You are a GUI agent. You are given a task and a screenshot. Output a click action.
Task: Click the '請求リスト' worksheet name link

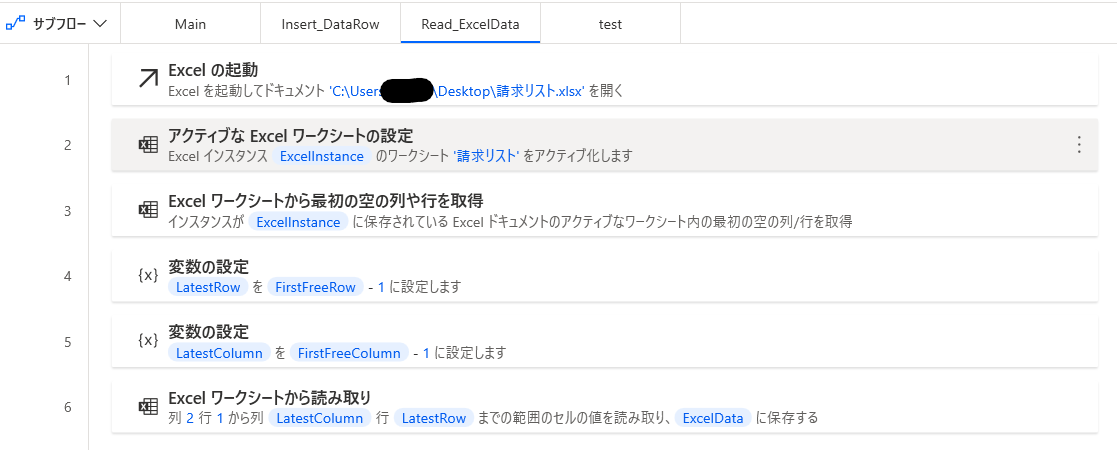point(487,156)
